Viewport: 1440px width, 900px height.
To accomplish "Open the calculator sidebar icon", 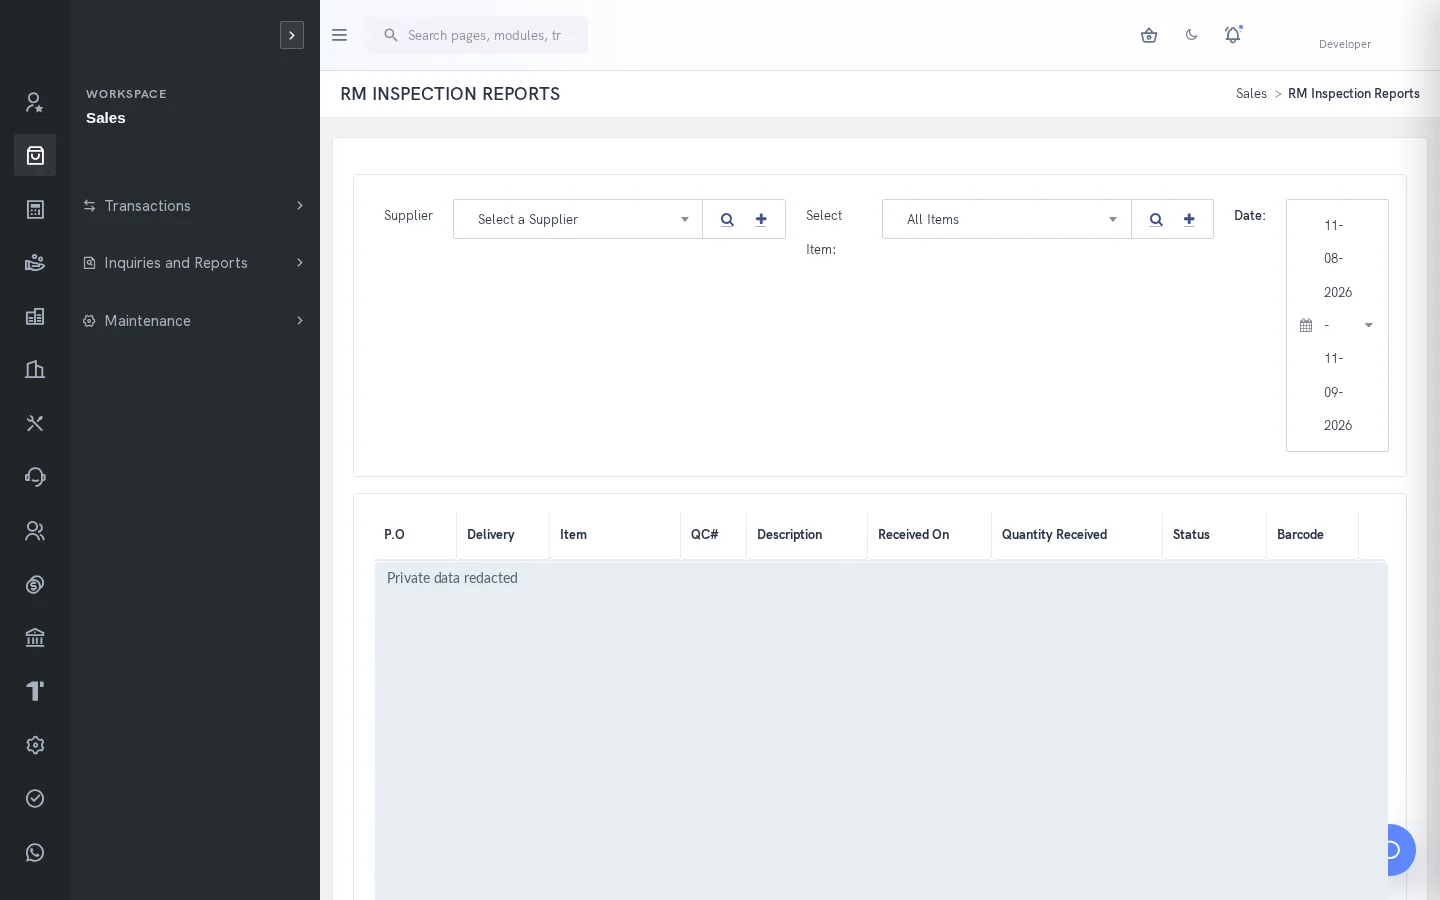I will [x=35, y=209].
